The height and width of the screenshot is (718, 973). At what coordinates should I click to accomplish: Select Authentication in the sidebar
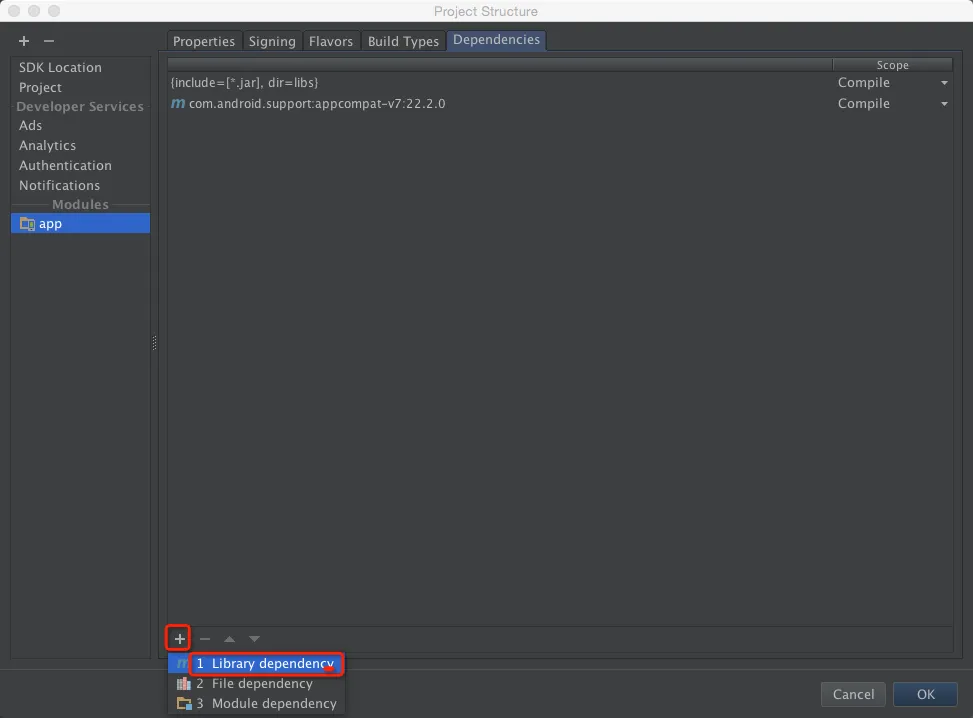pos(80,166)
